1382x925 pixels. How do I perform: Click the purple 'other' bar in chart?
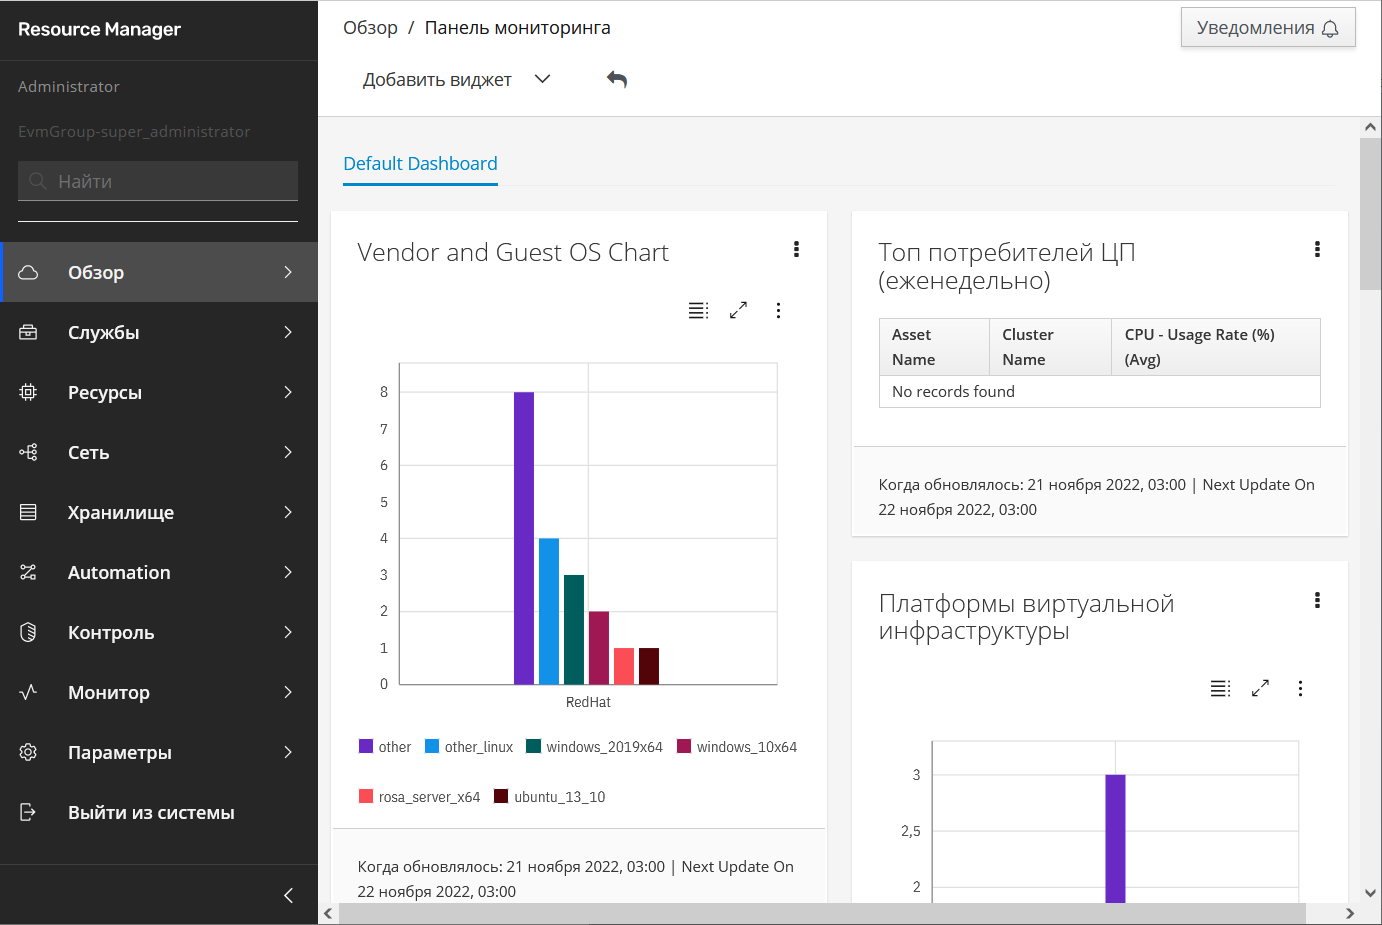point(523,538)
